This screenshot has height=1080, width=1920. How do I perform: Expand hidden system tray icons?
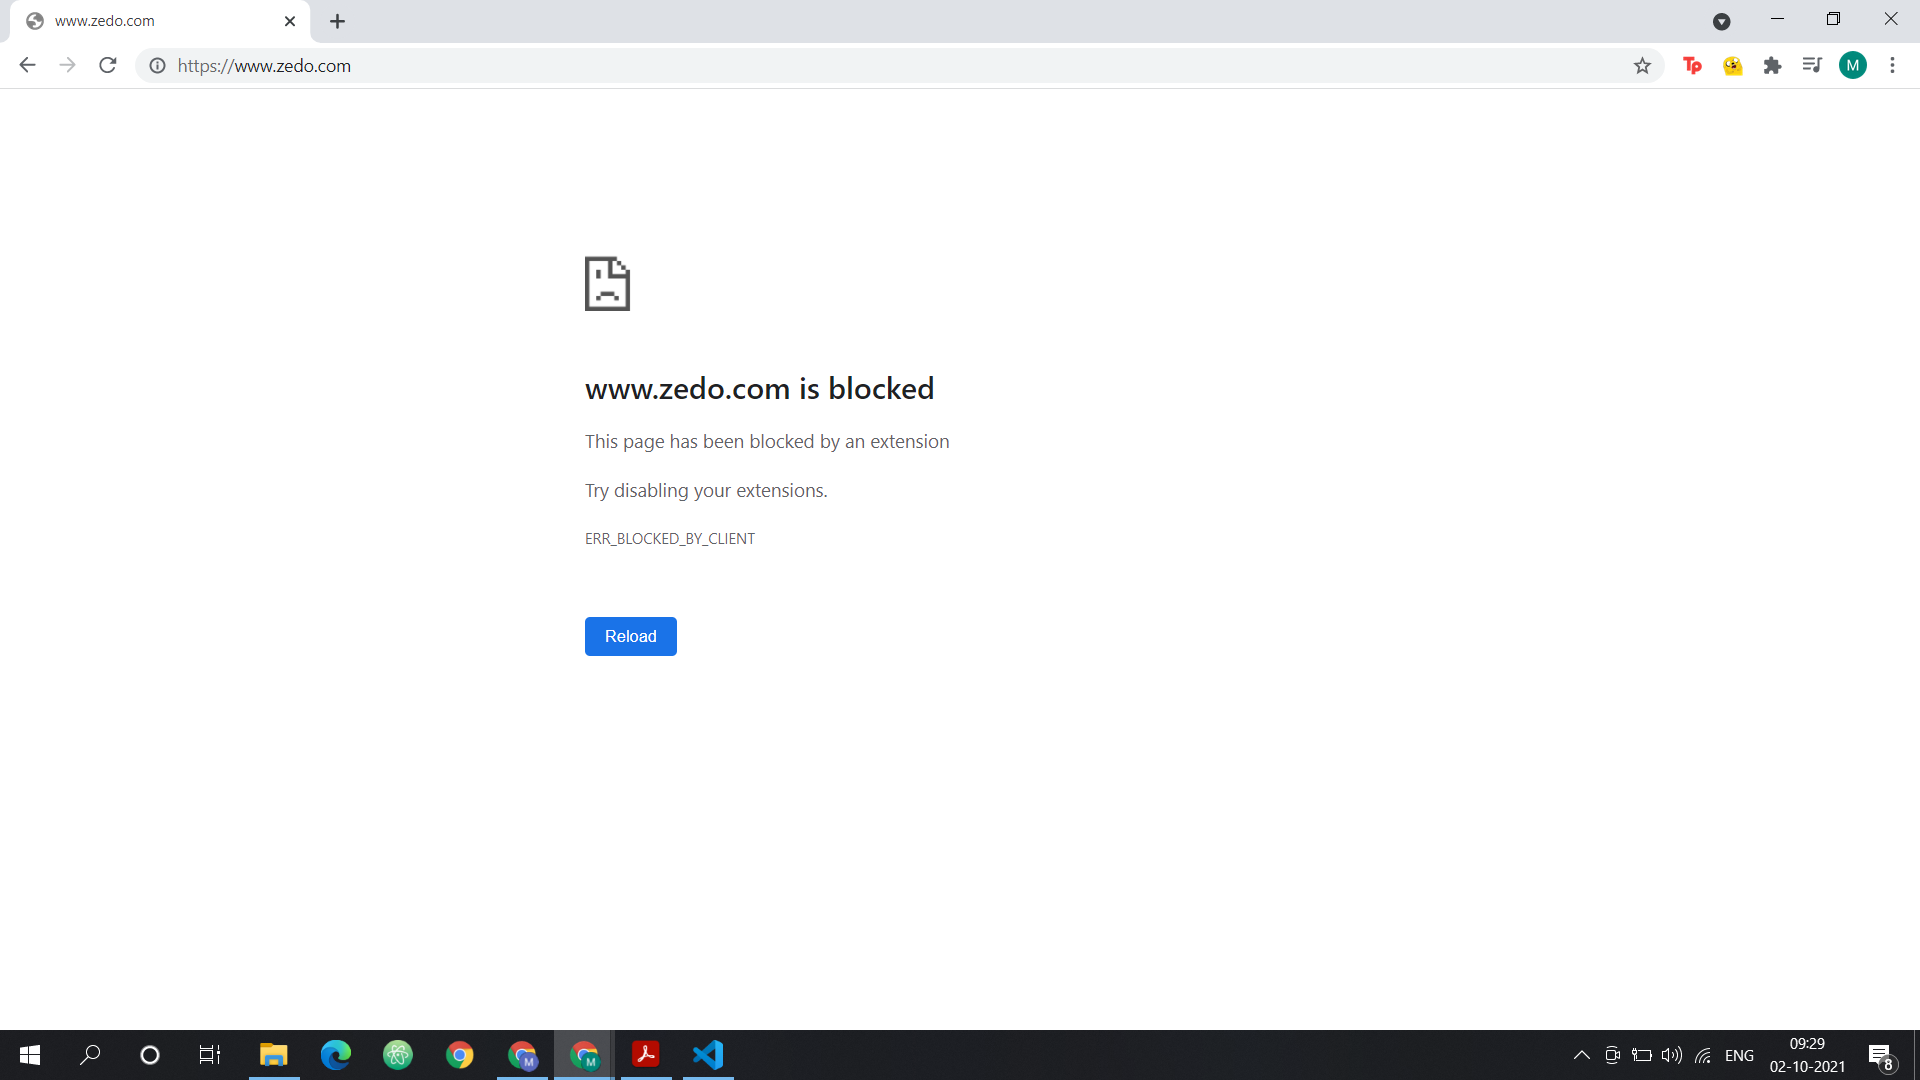pos(1582,1055)
